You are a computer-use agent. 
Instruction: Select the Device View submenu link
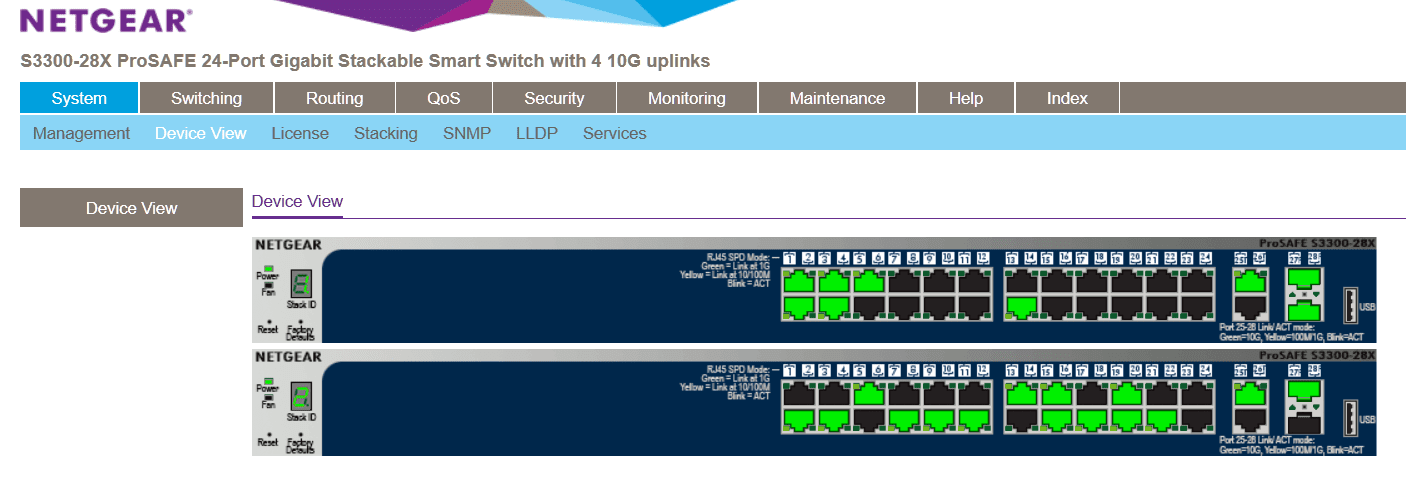click(x=200, y=133)
